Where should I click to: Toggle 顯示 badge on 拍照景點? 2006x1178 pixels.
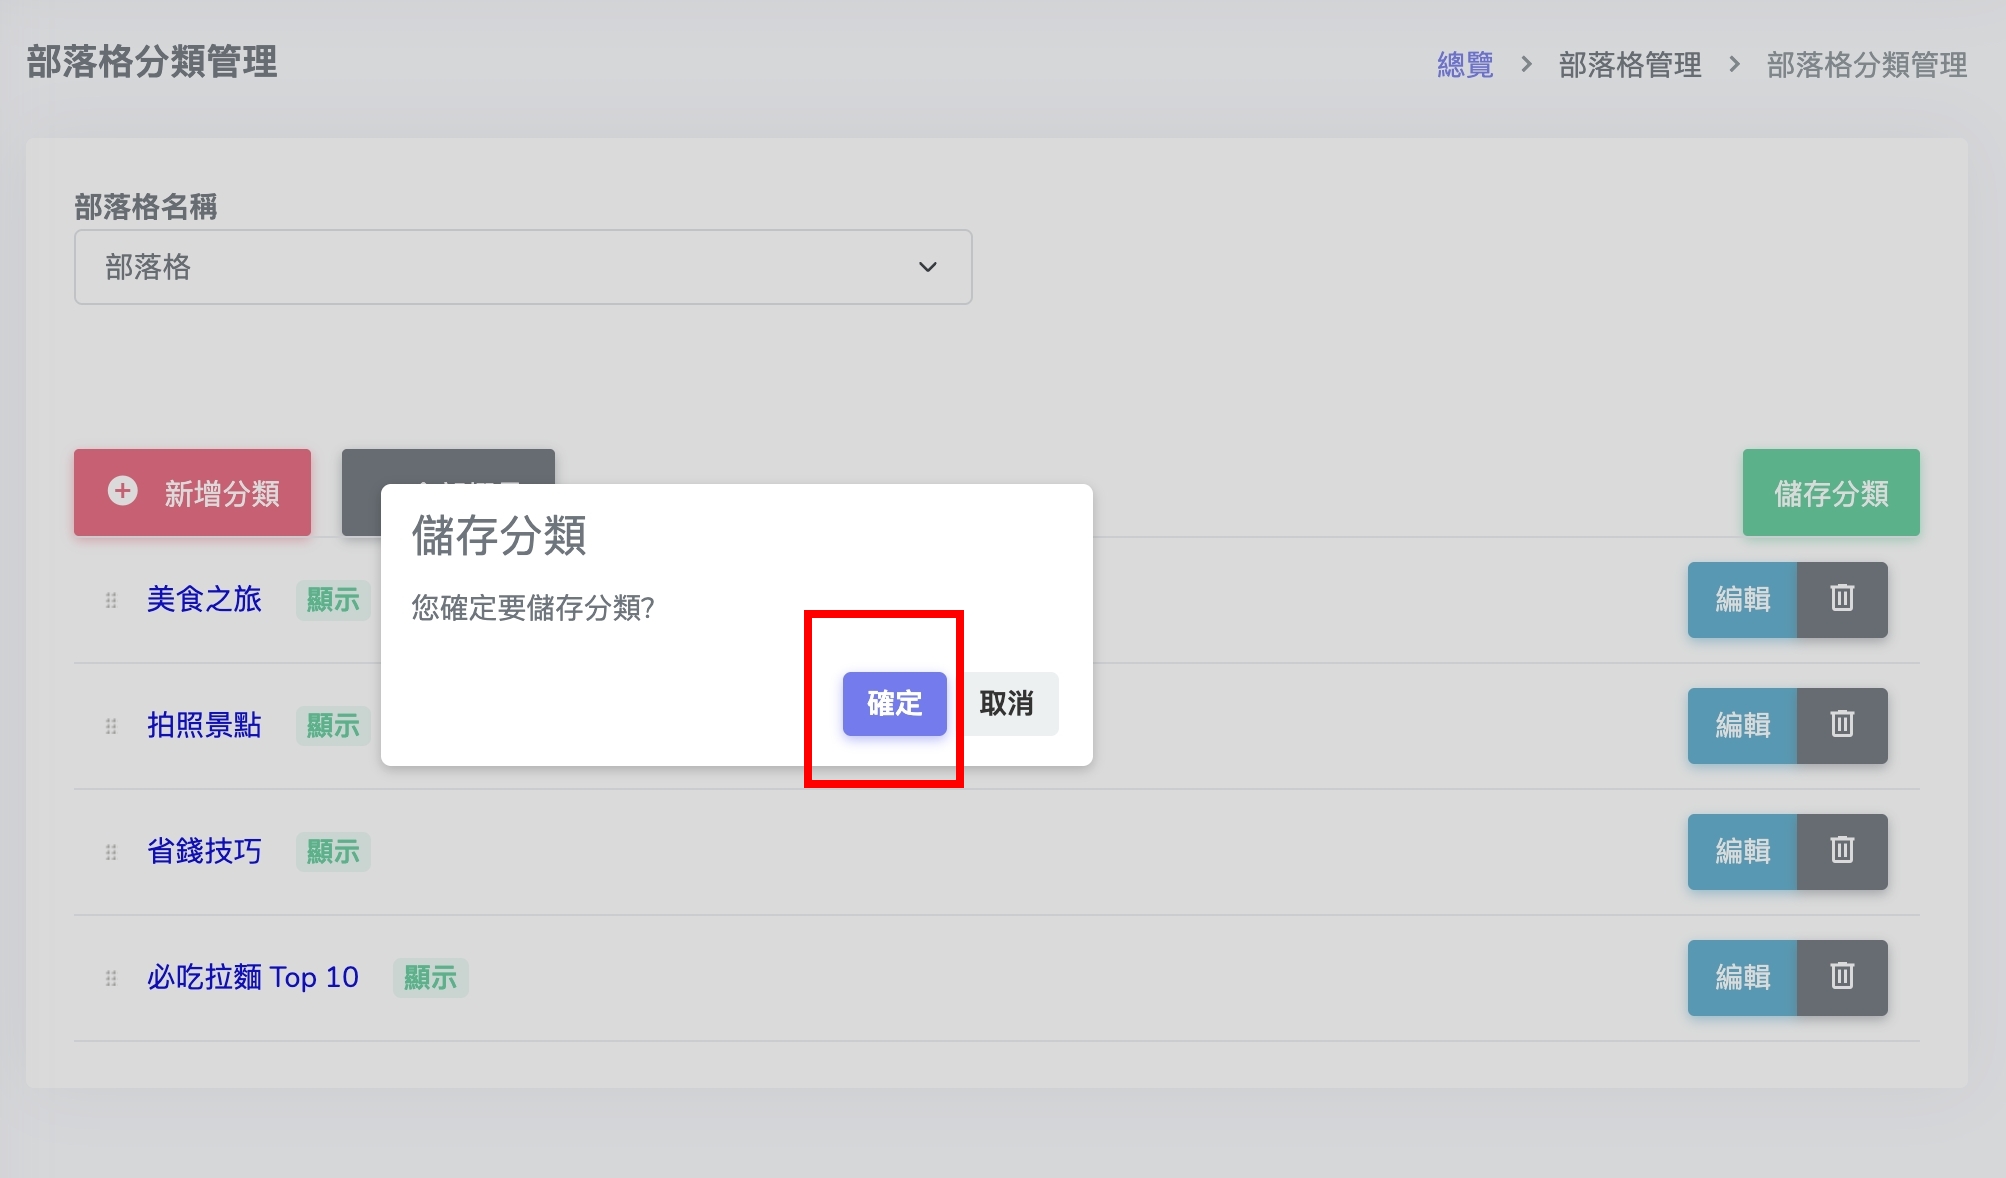pos(333,726)
